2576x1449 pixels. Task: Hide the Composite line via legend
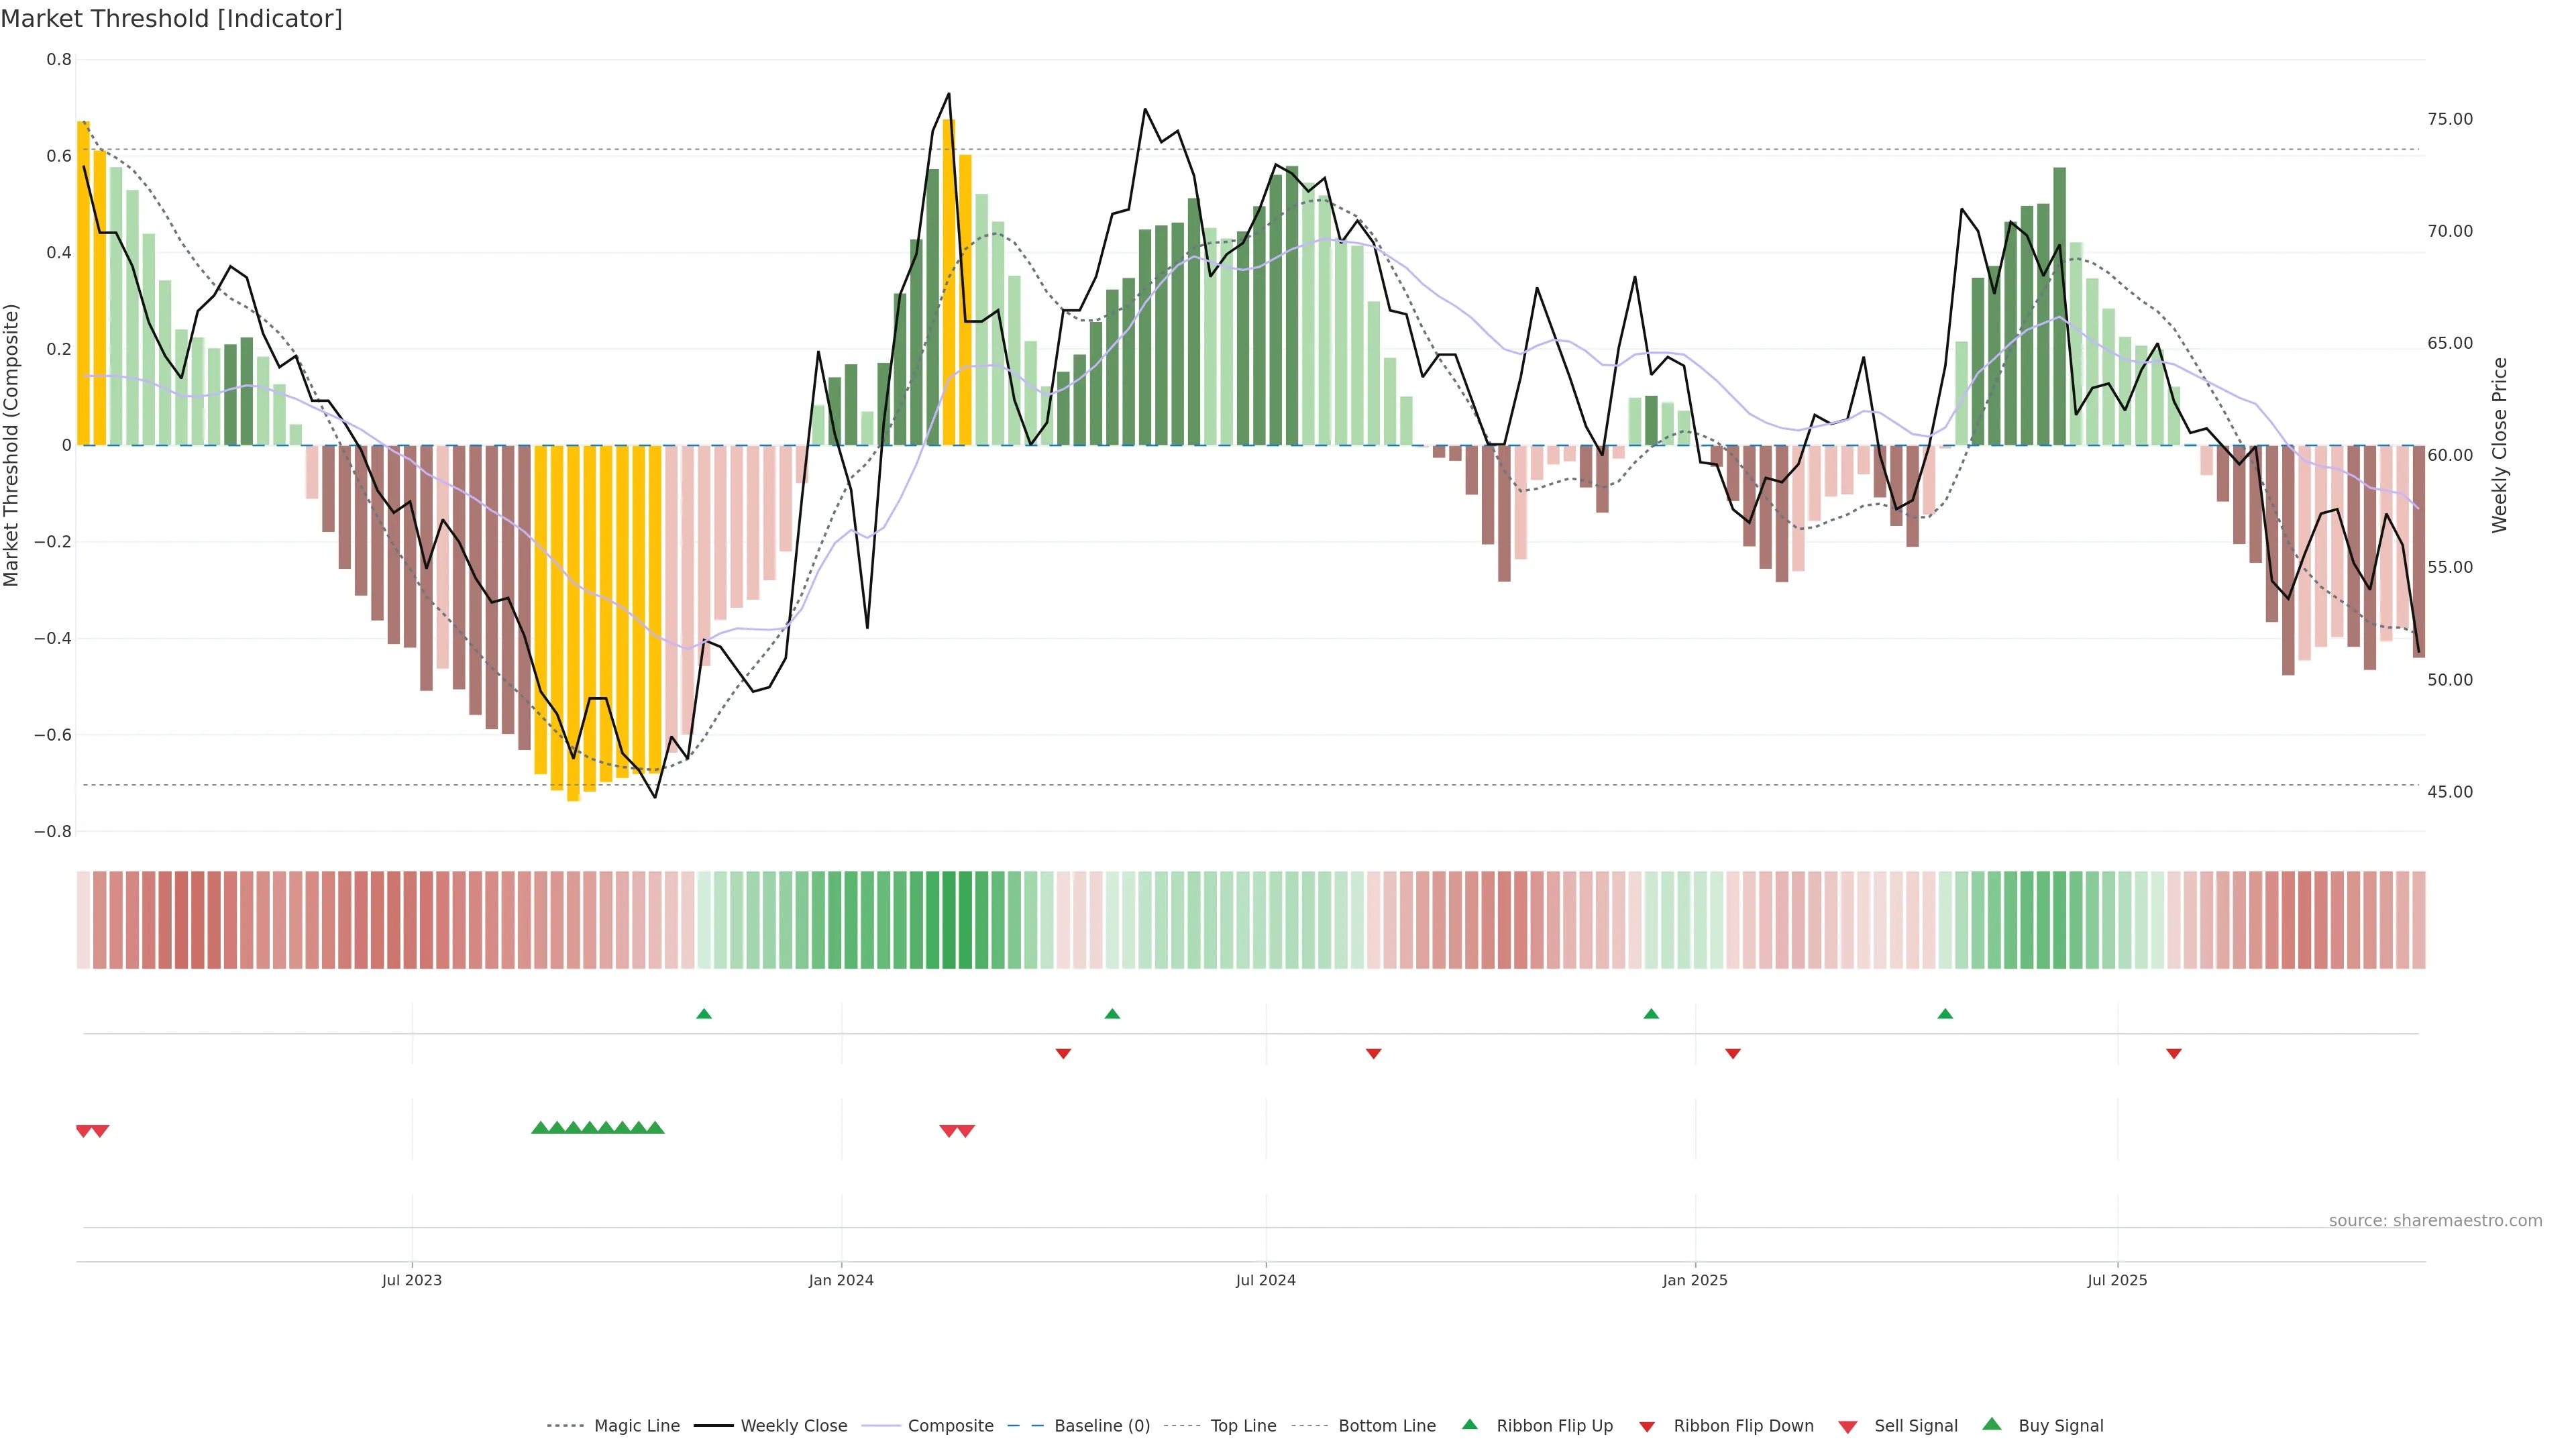(x=950, y=1426)
